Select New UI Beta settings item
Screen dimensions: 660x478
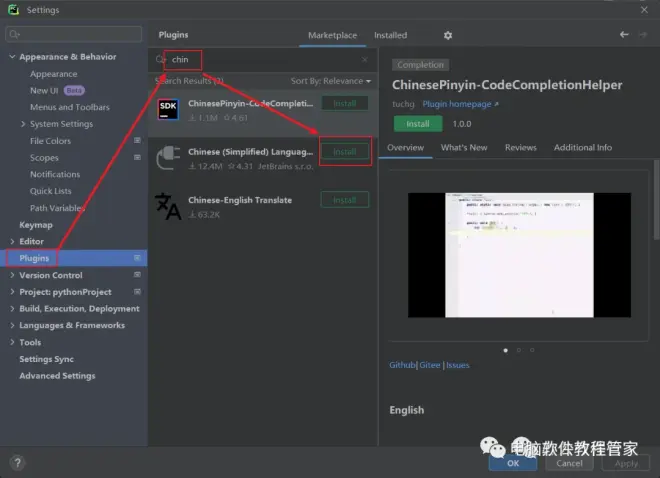click(x=57, y=90)
